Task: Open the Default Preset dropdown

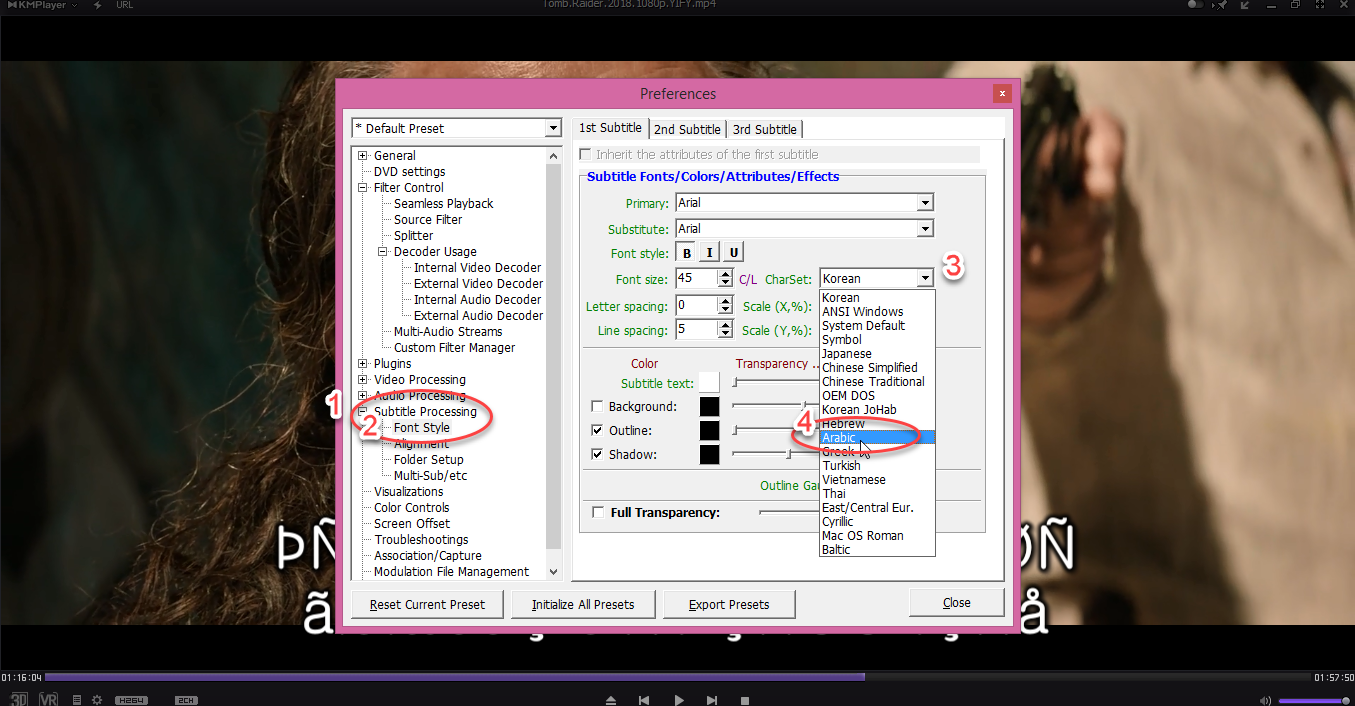Action: pos(553,128)
